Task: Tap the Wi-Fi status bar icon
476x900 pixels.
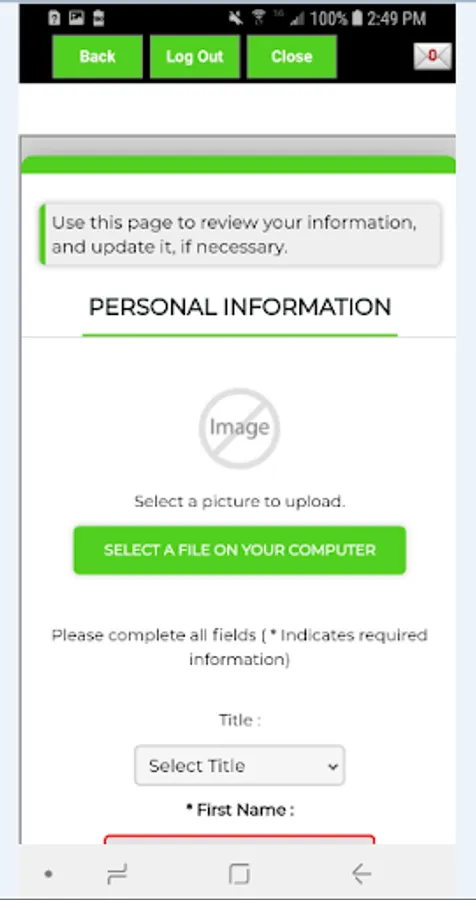Action: click(x=258, y=18)
